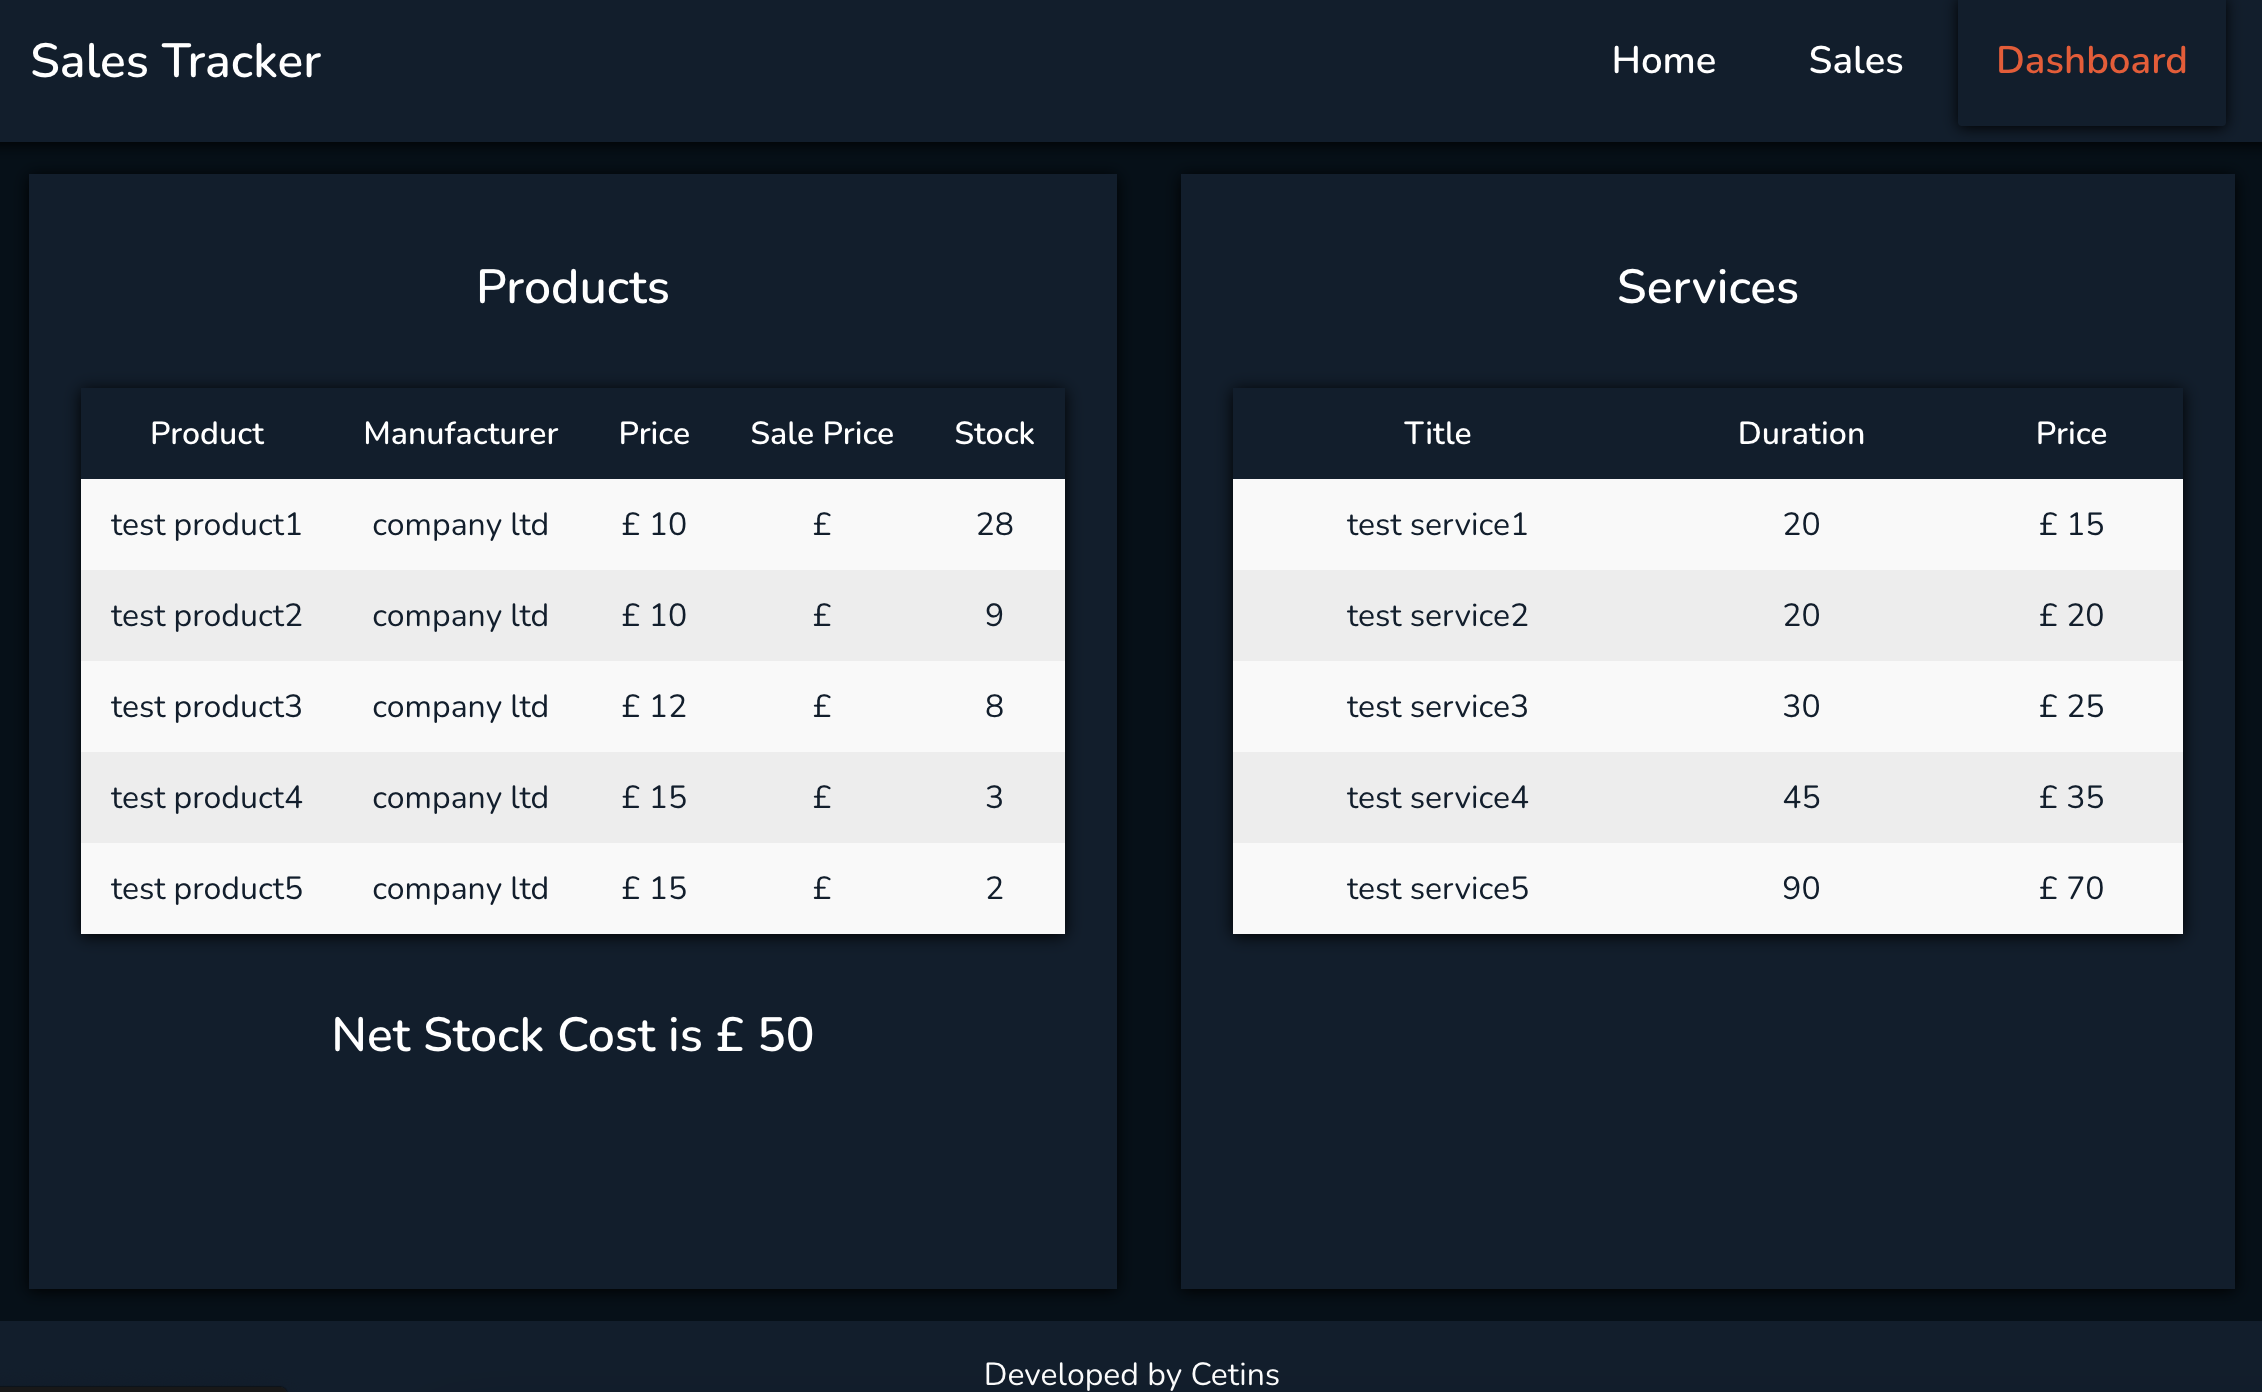This screenshot has width=2262, height=1392.
Task: Select the test product5 row
Action: tap(572, 888)
